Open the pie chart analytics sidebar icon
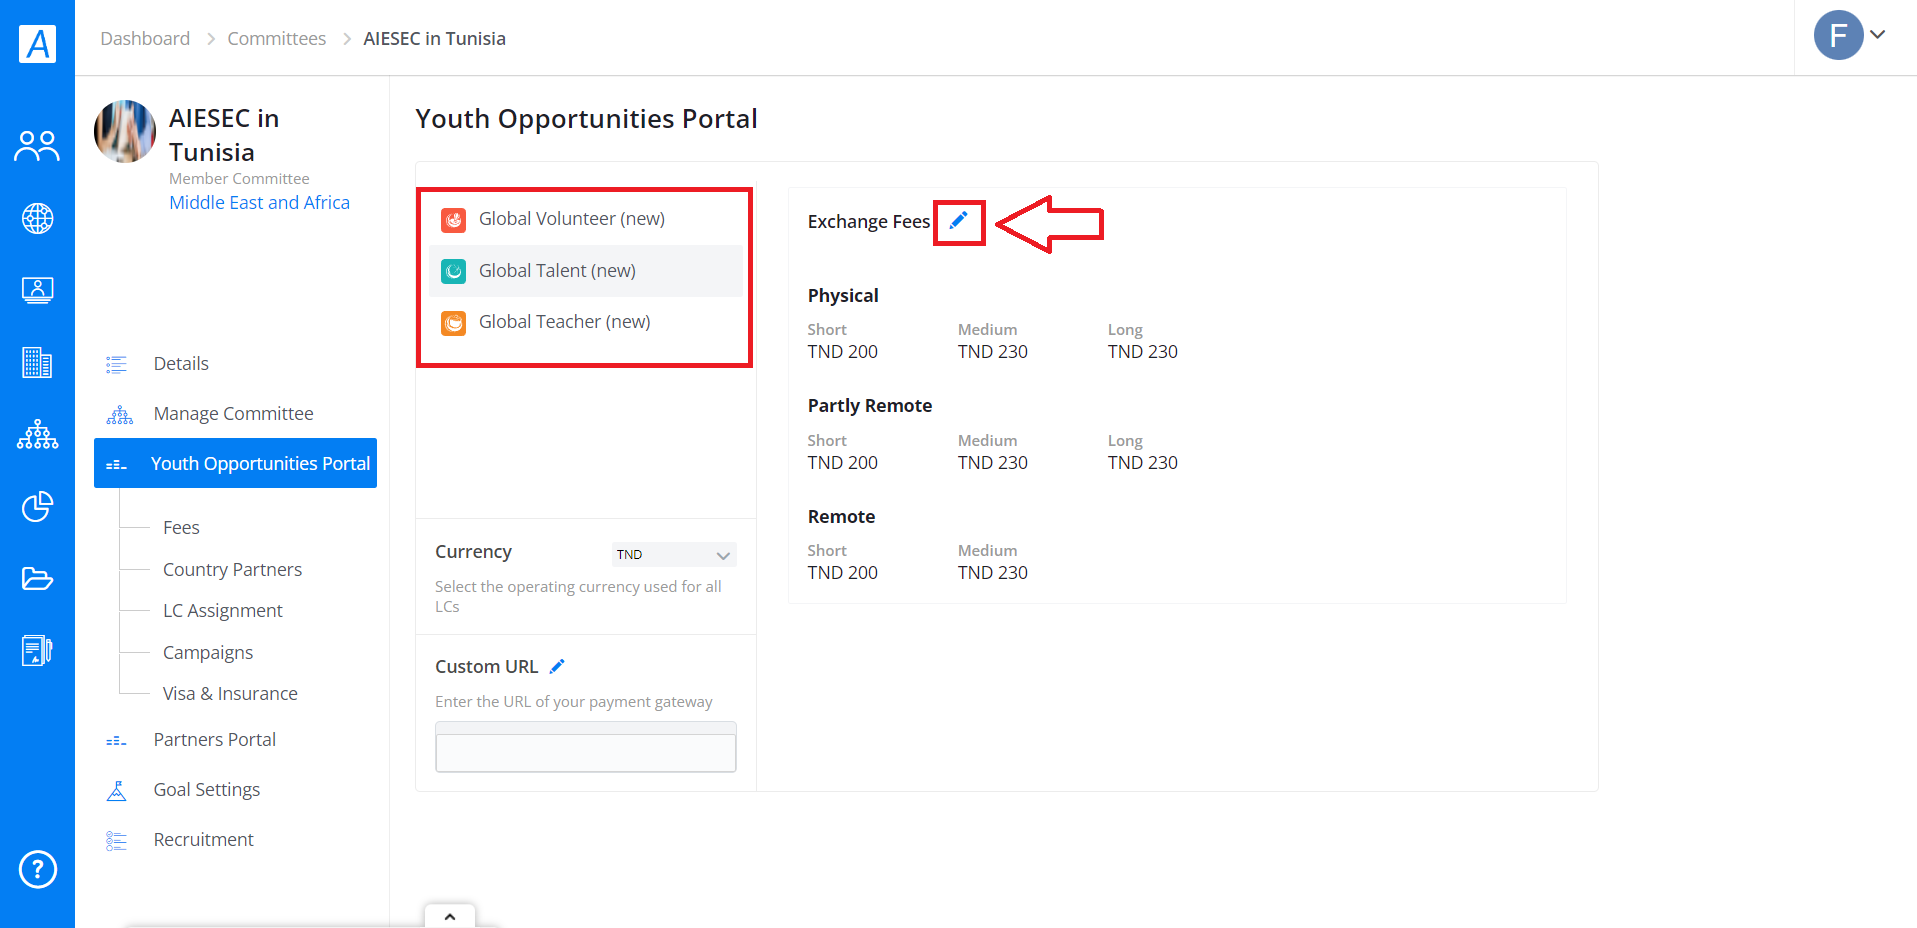 click(37, 506)
